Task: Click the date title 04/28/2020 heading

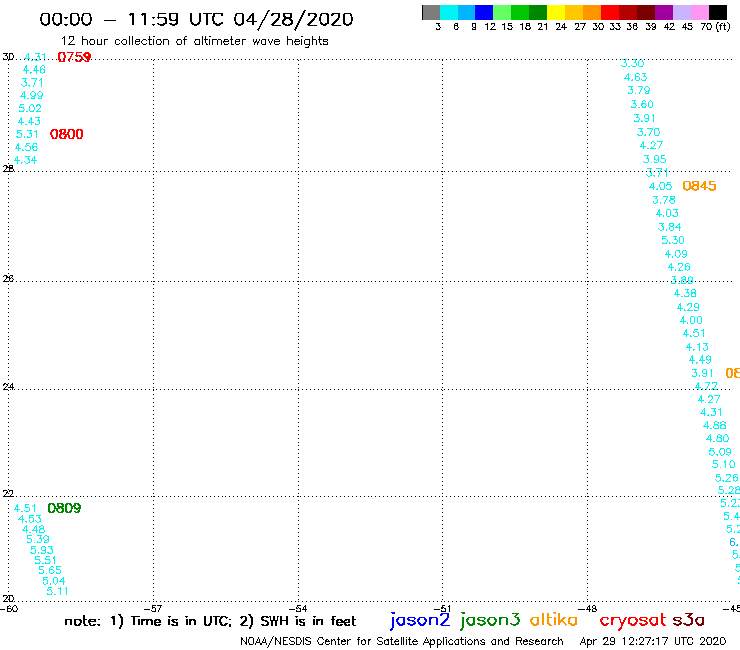Action: click(293, 20)
